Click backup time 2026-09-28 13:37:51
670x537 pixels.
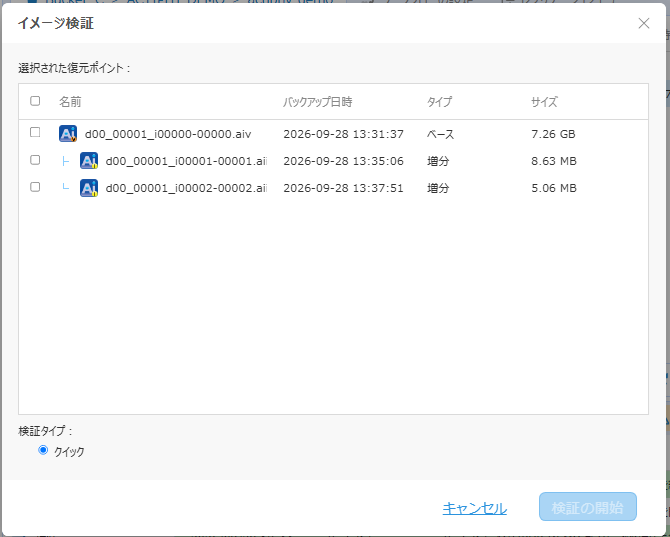pos(344,188)
